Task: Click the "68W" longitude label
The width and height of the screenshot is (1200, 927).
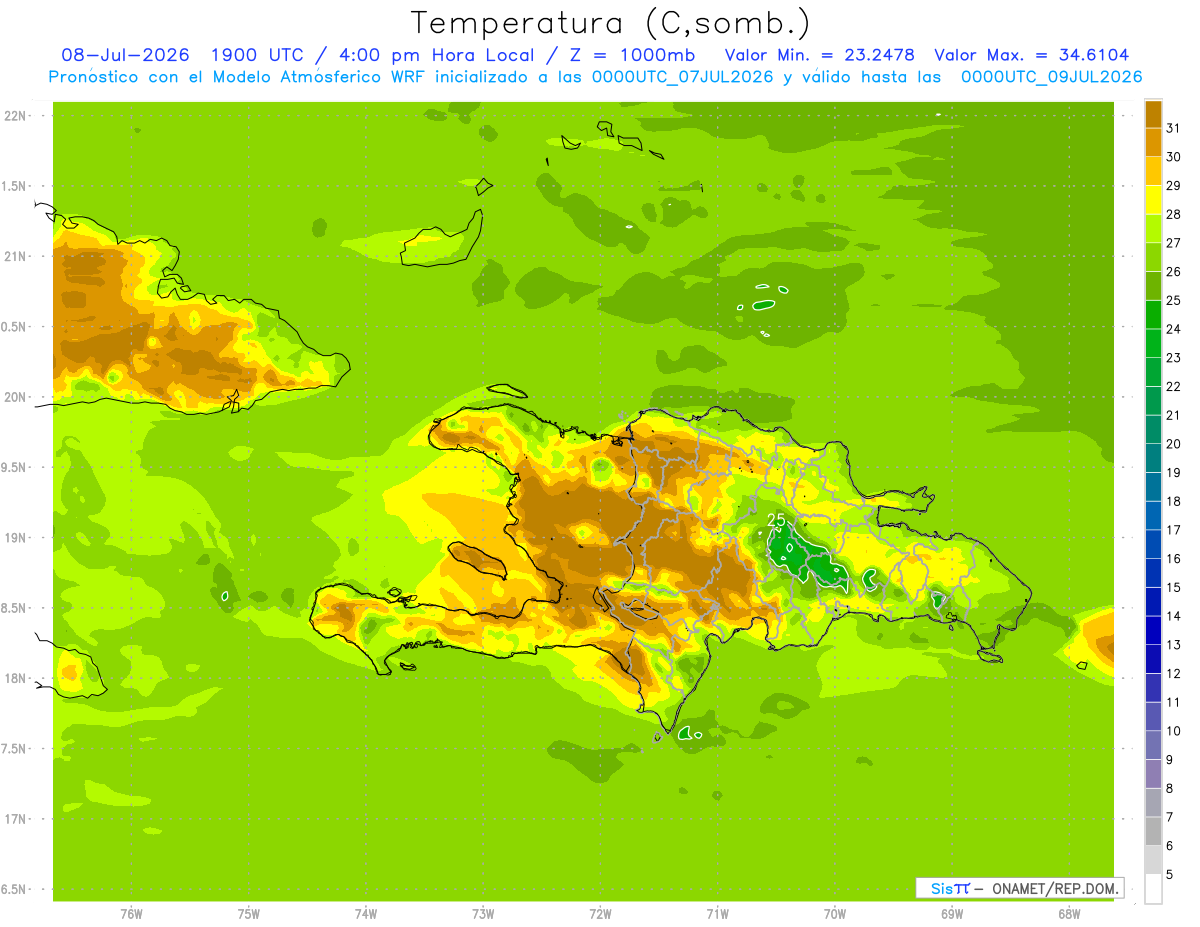Action: pos(1069,913)
